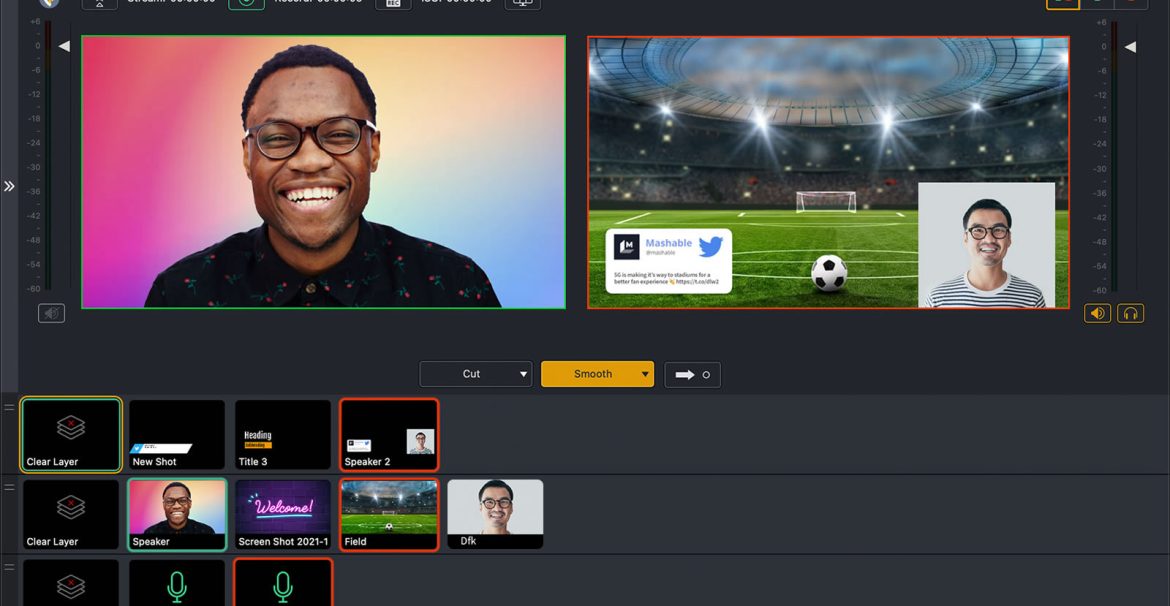Toggle headphone monitoring for live output
1170x606 pixels.
click(1130, 313)
